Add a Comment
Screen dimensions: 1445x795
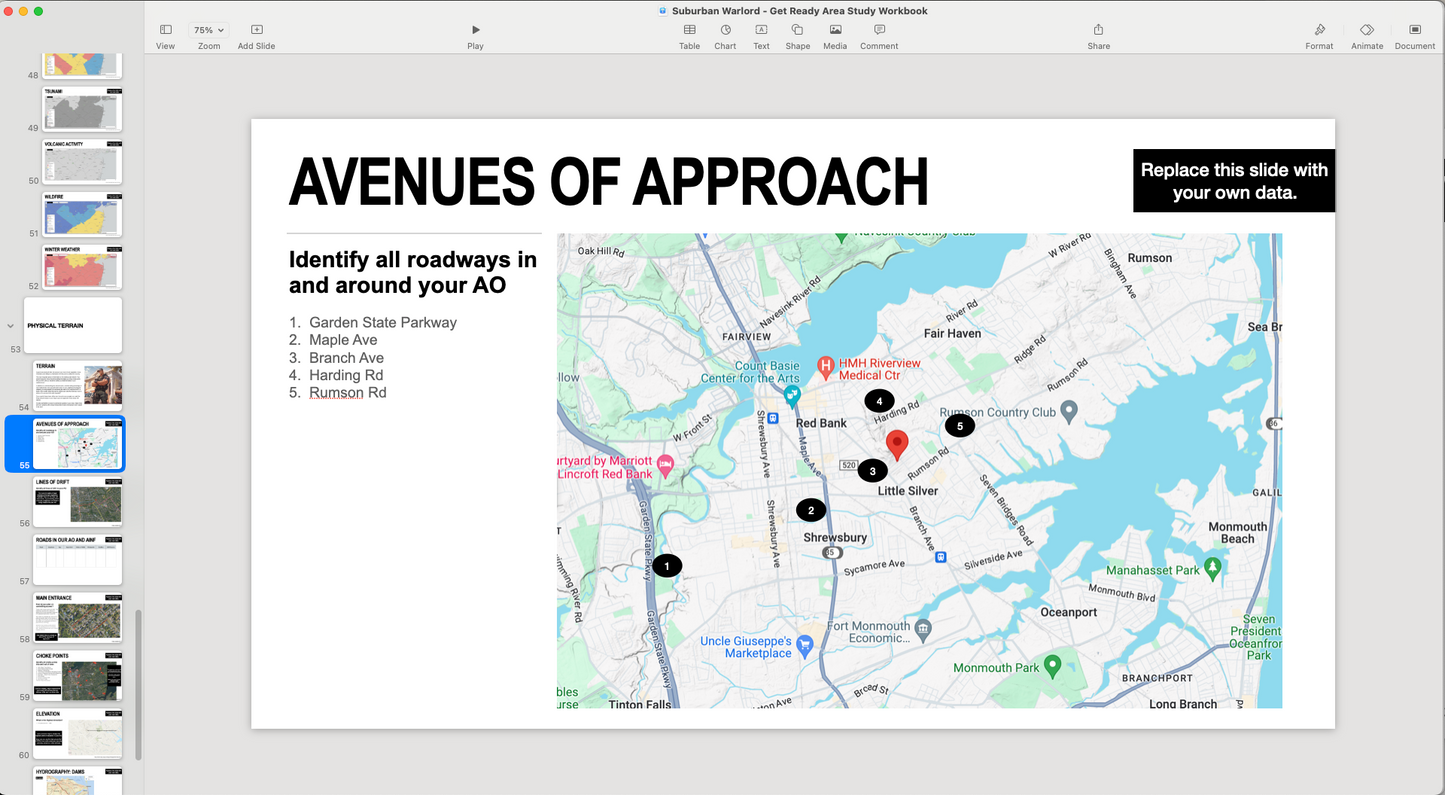coord(879,36)
